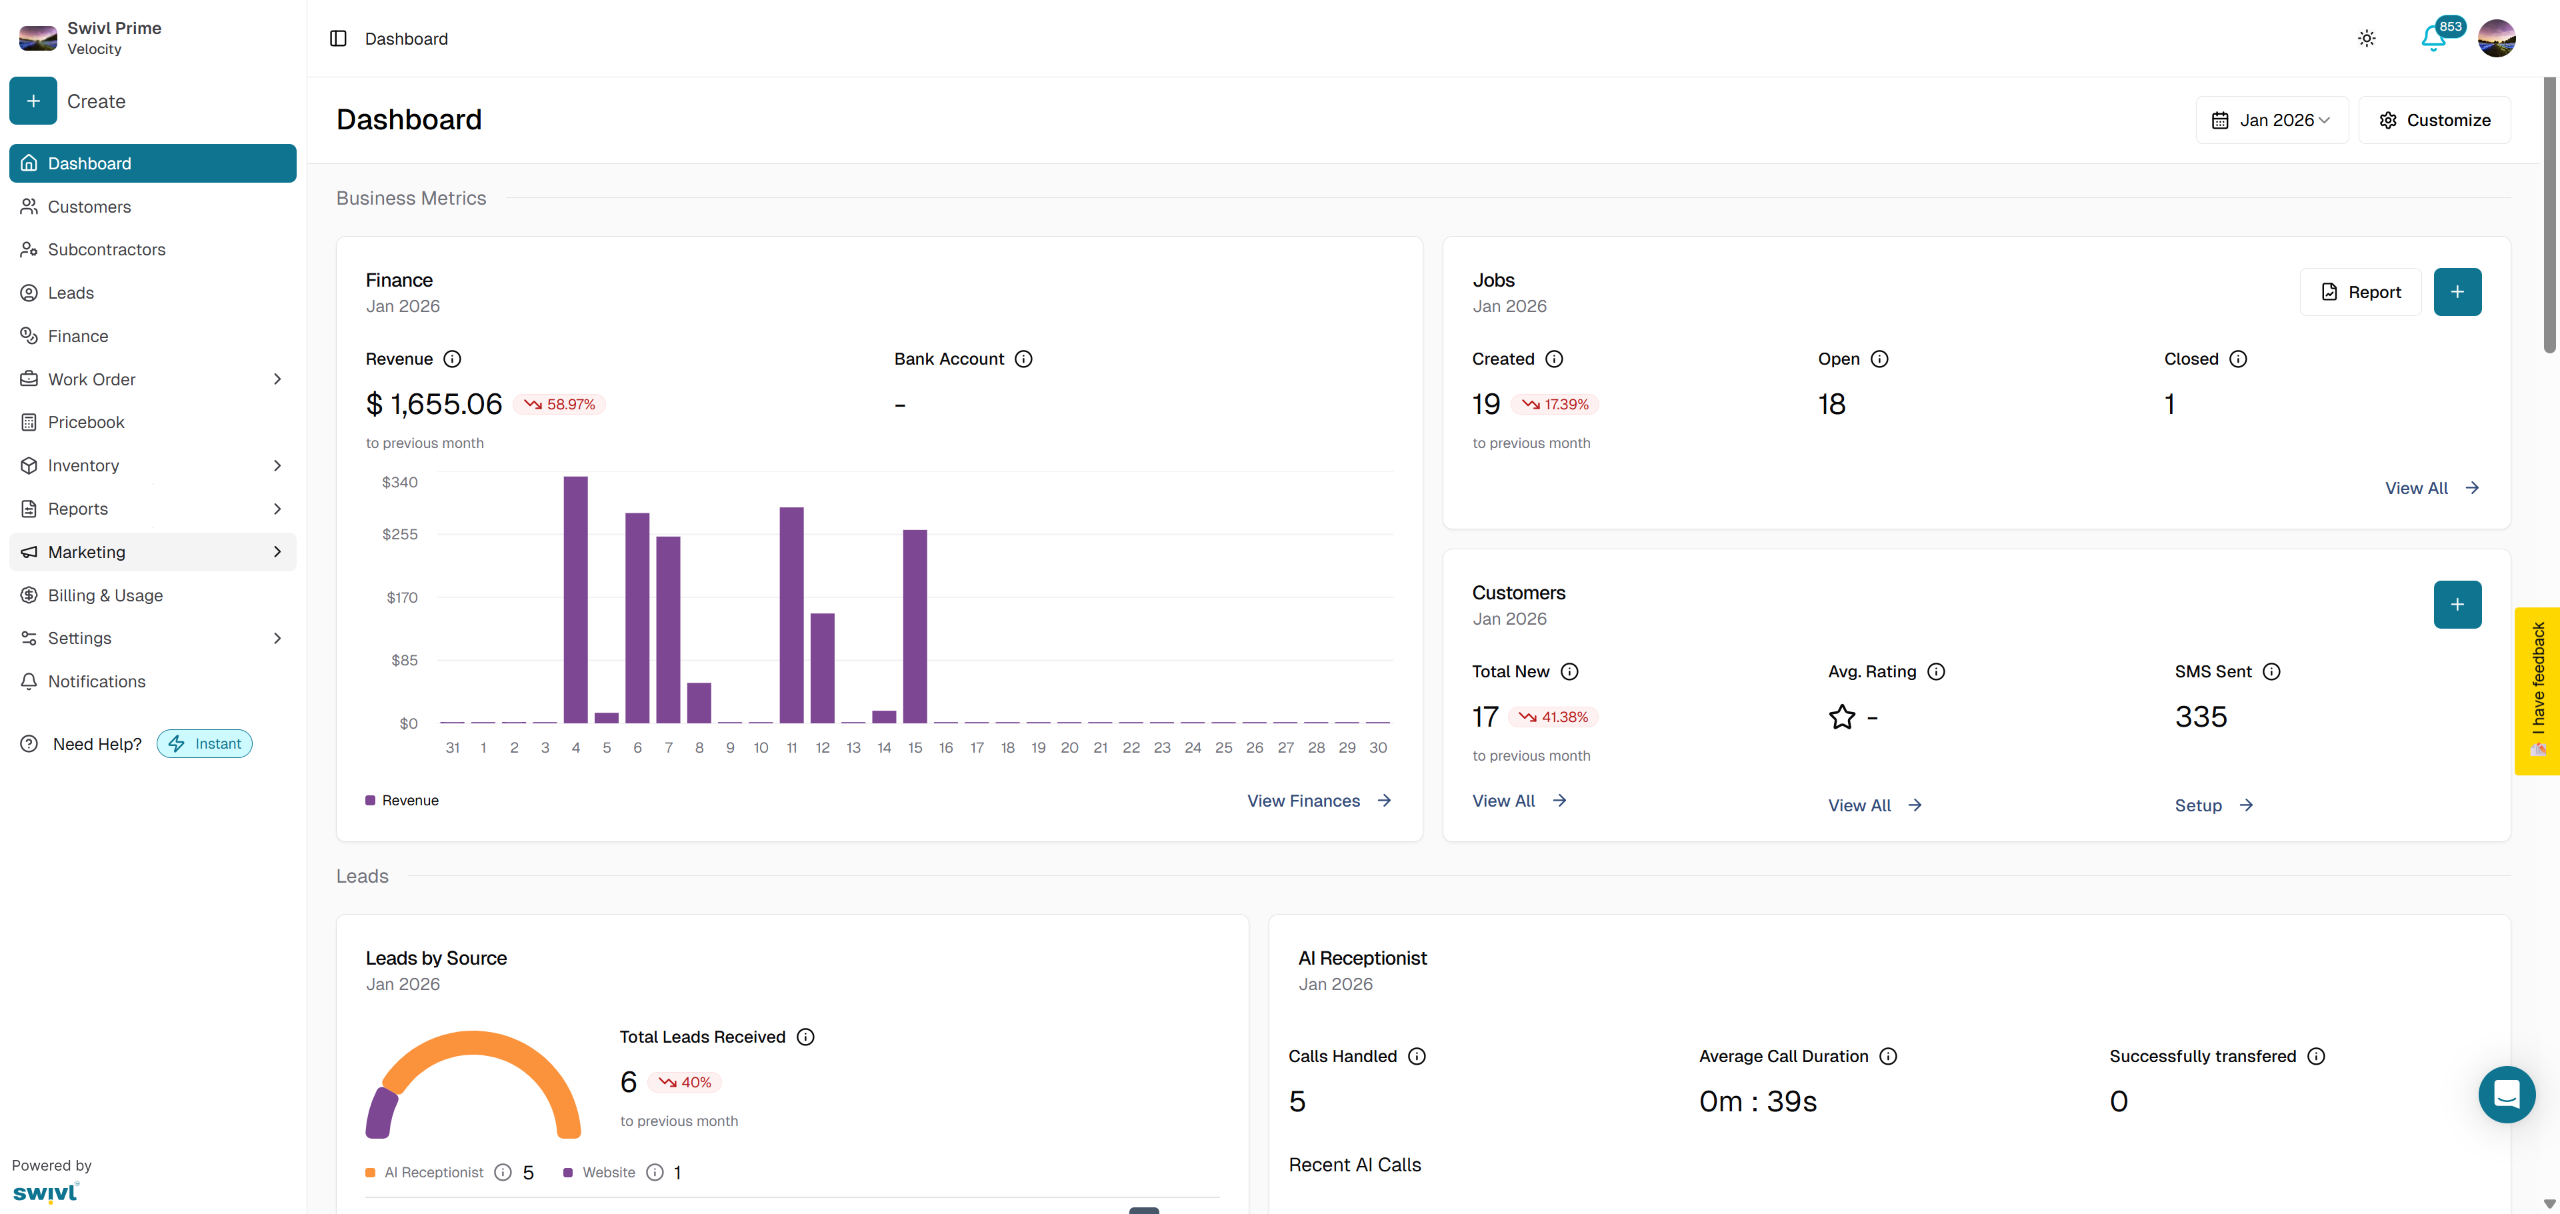Switch light/dark theme with sun icon
Image resolution: width=2560 pixels, height=1214 pixels.
coord(2366,38)
